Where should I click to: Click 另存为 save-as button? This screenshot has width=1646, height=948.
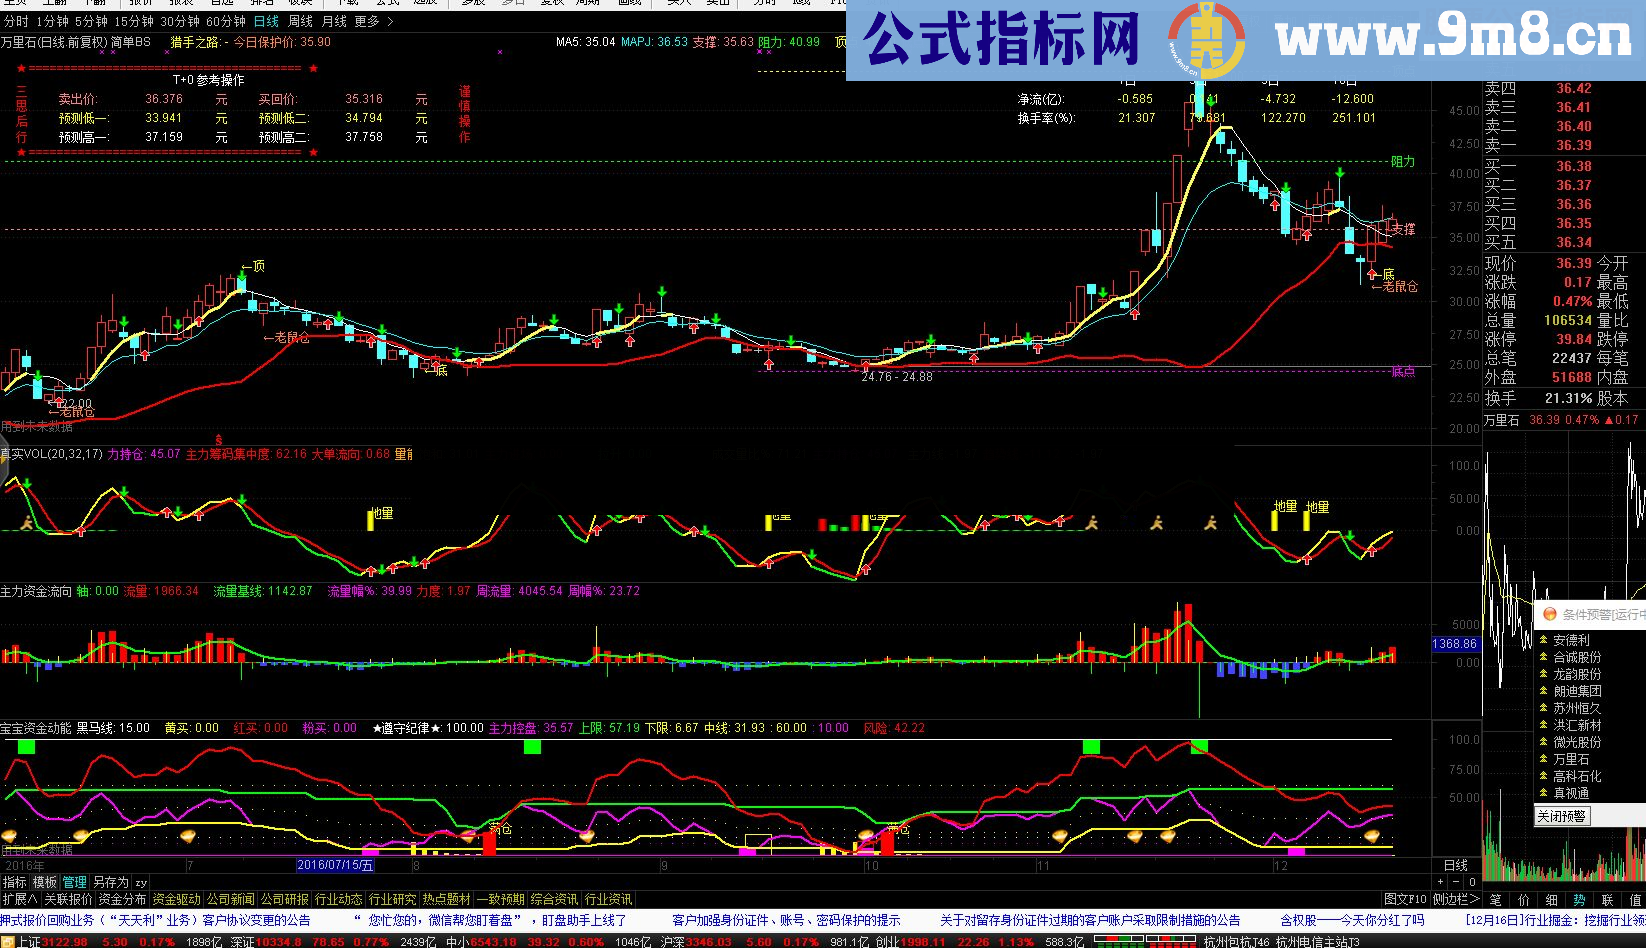(x=111, y=882)
